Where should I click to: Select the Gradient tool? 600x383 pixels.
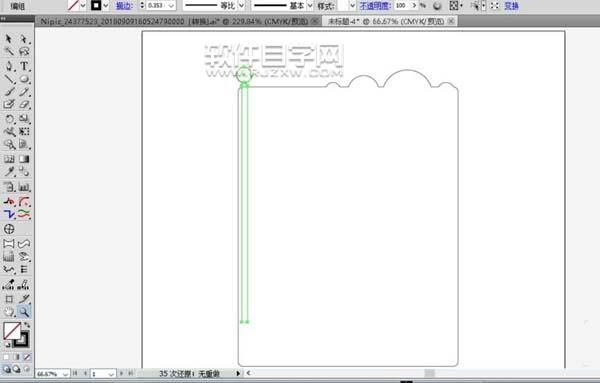point(24,159)
